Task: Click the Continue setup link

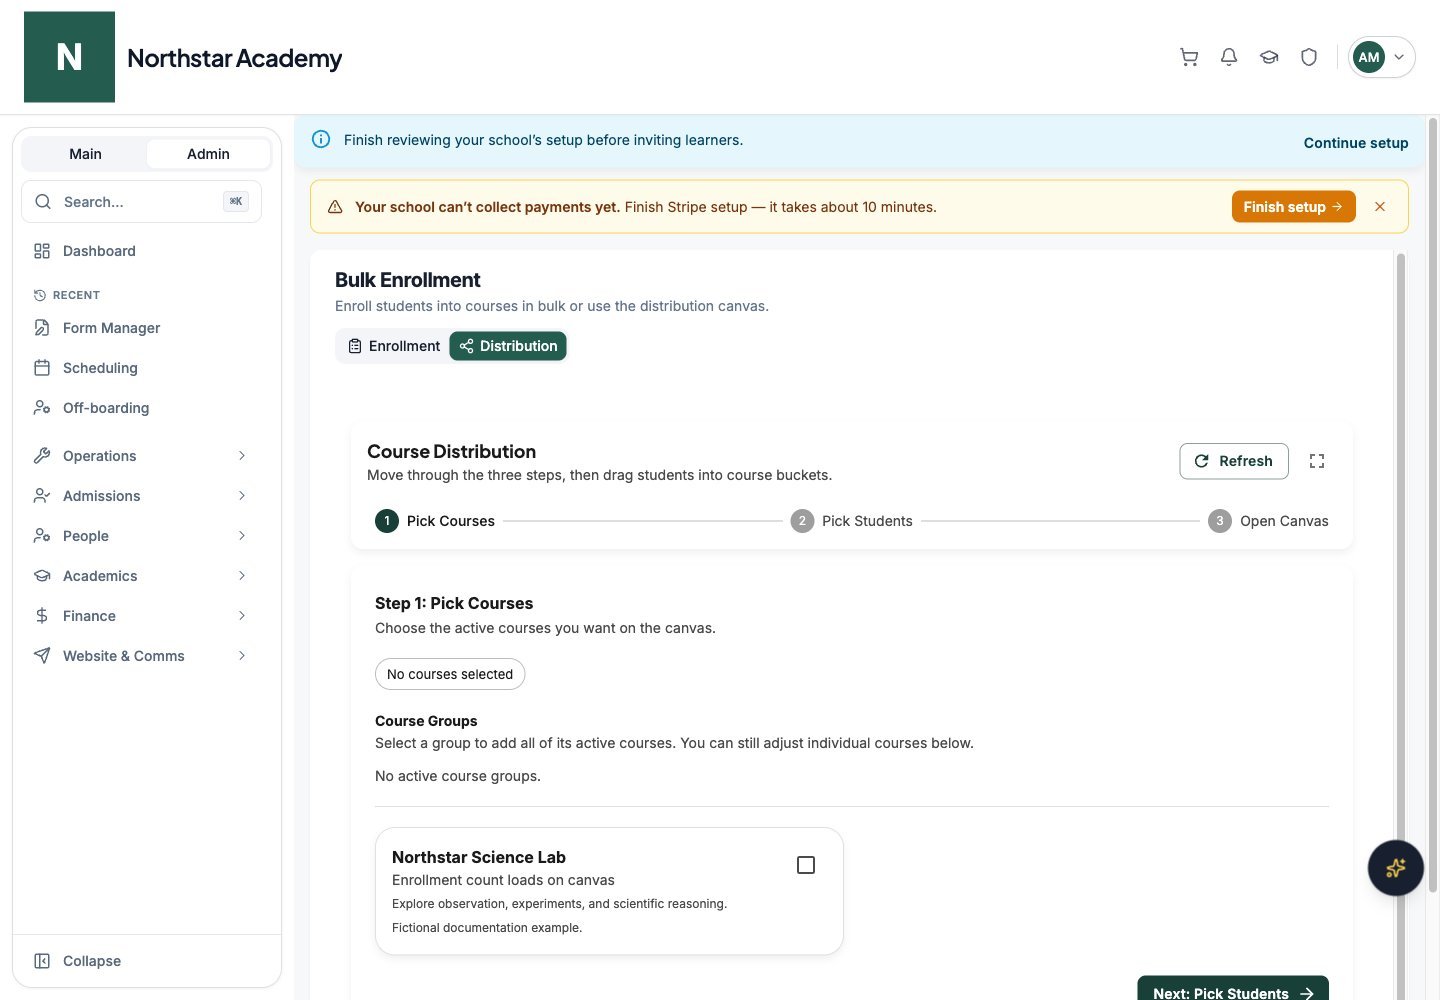Action: (x=1356, y=143)
